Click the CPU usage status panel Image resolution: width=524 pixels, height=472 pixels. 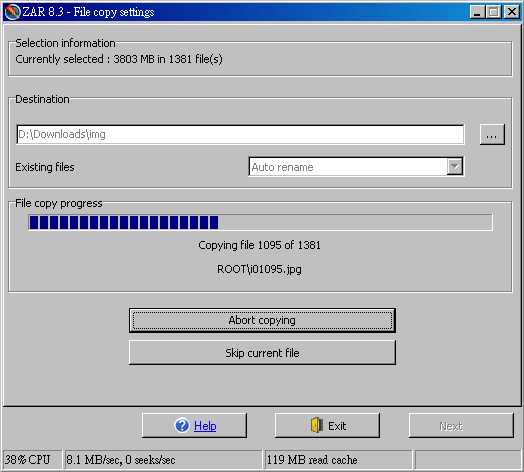[32, 460]
